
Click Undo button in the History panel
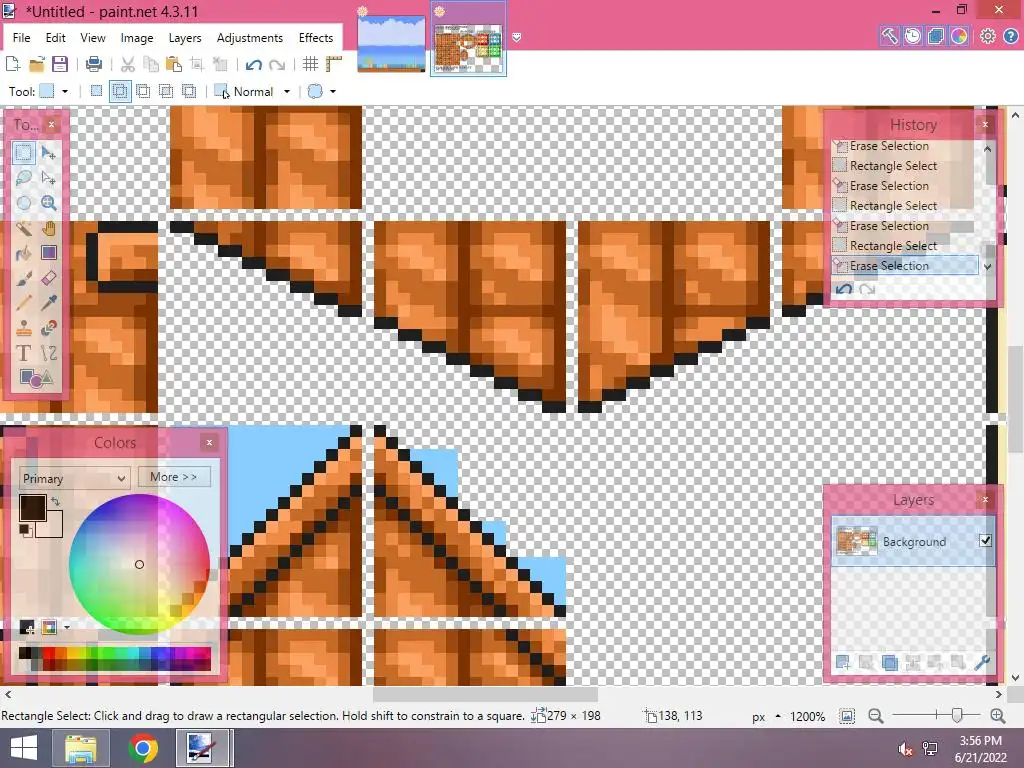pos(844,289)
